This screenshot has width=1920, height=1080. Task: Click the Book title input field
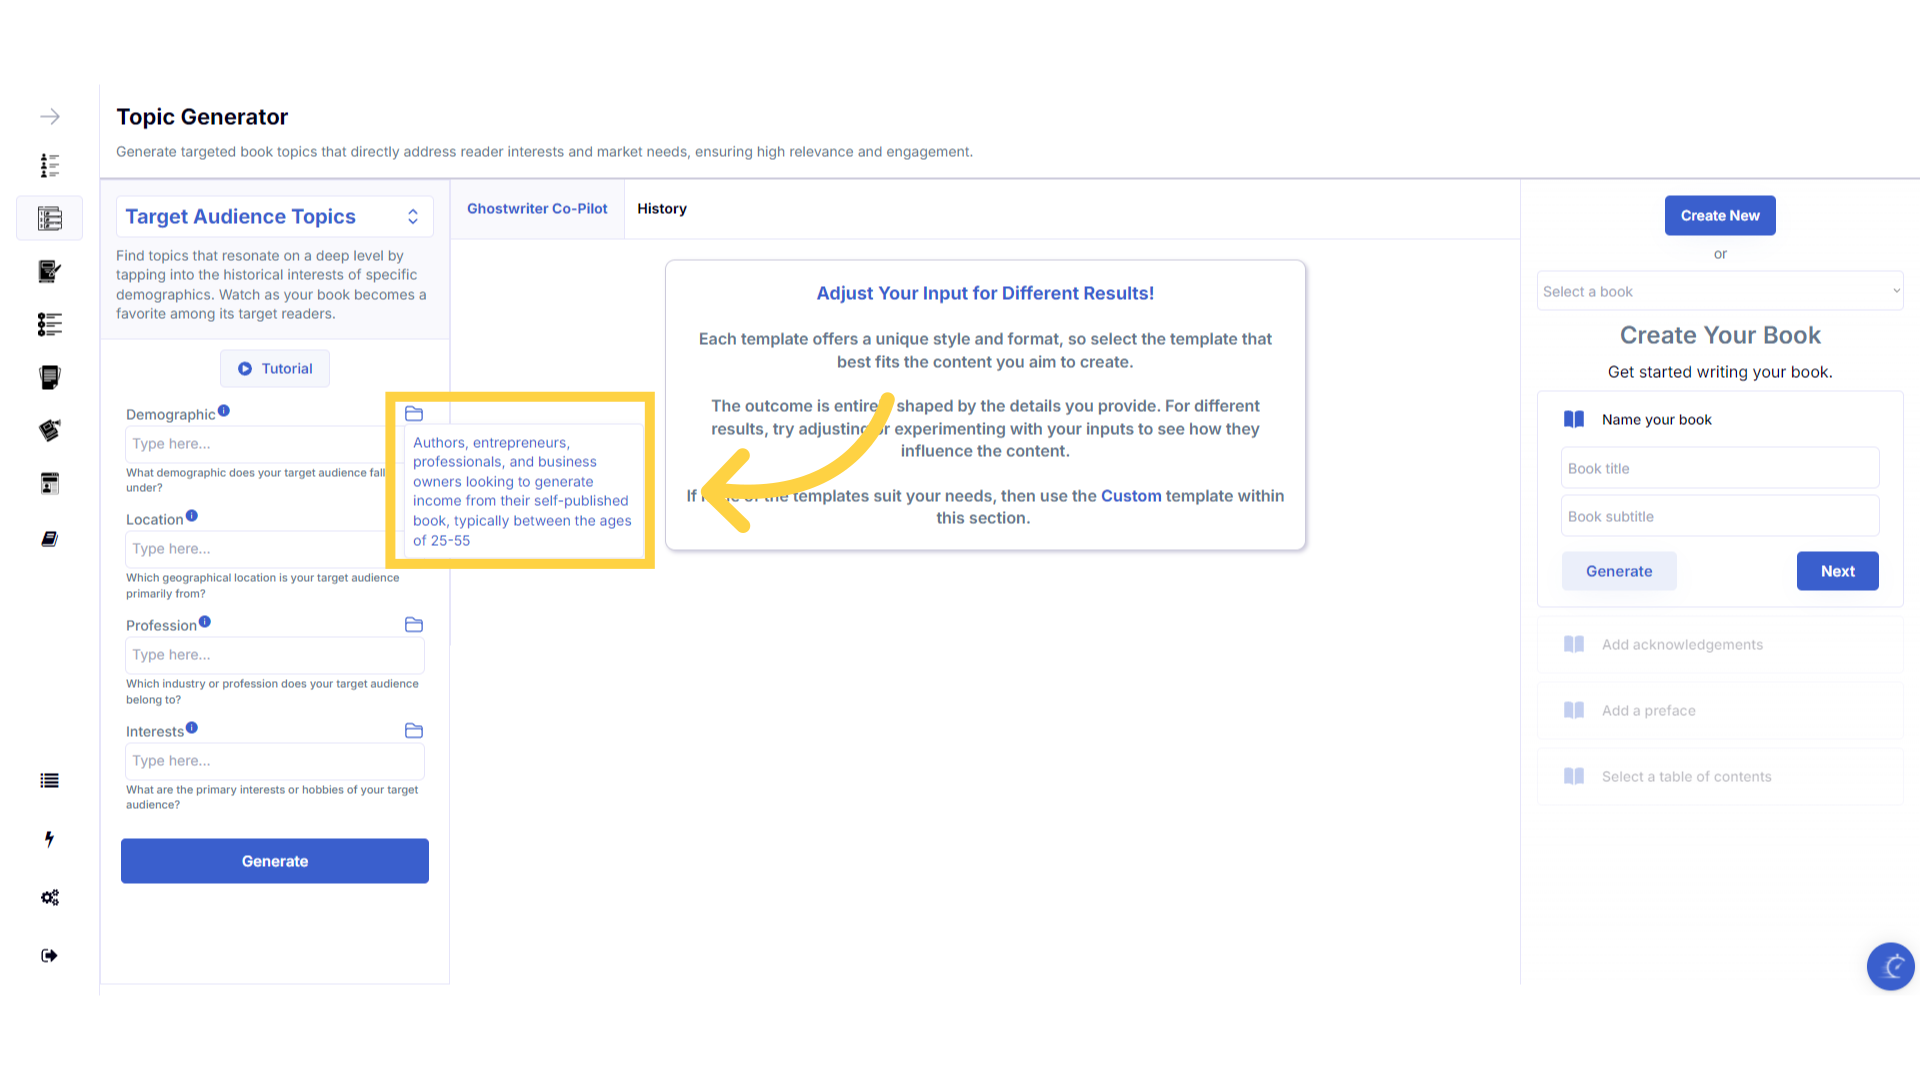point(1720,469)
